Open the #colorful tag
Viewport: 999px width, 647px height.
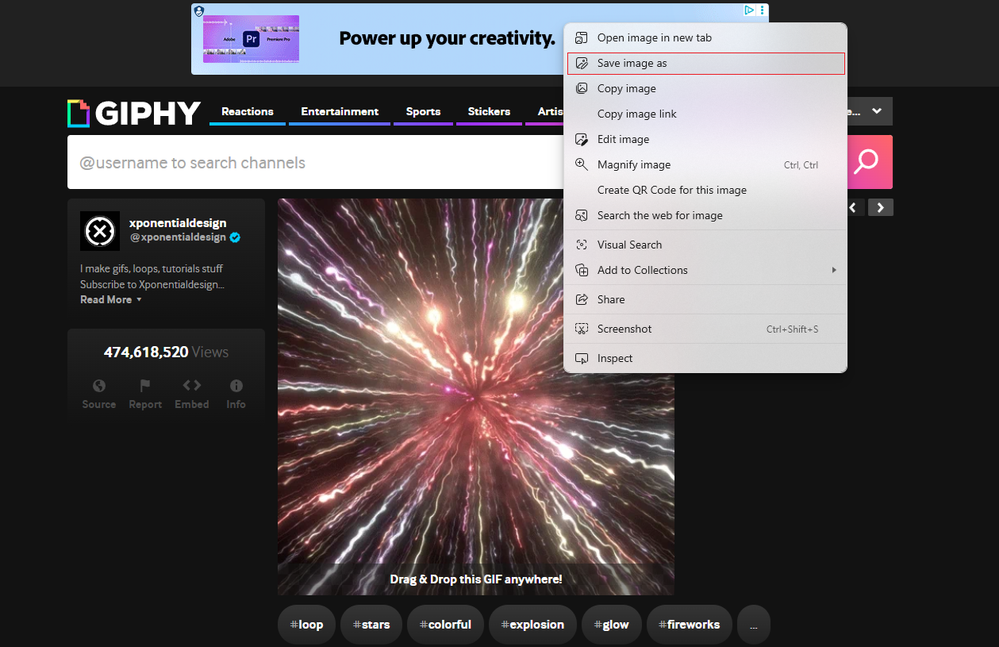click(445, 625)
